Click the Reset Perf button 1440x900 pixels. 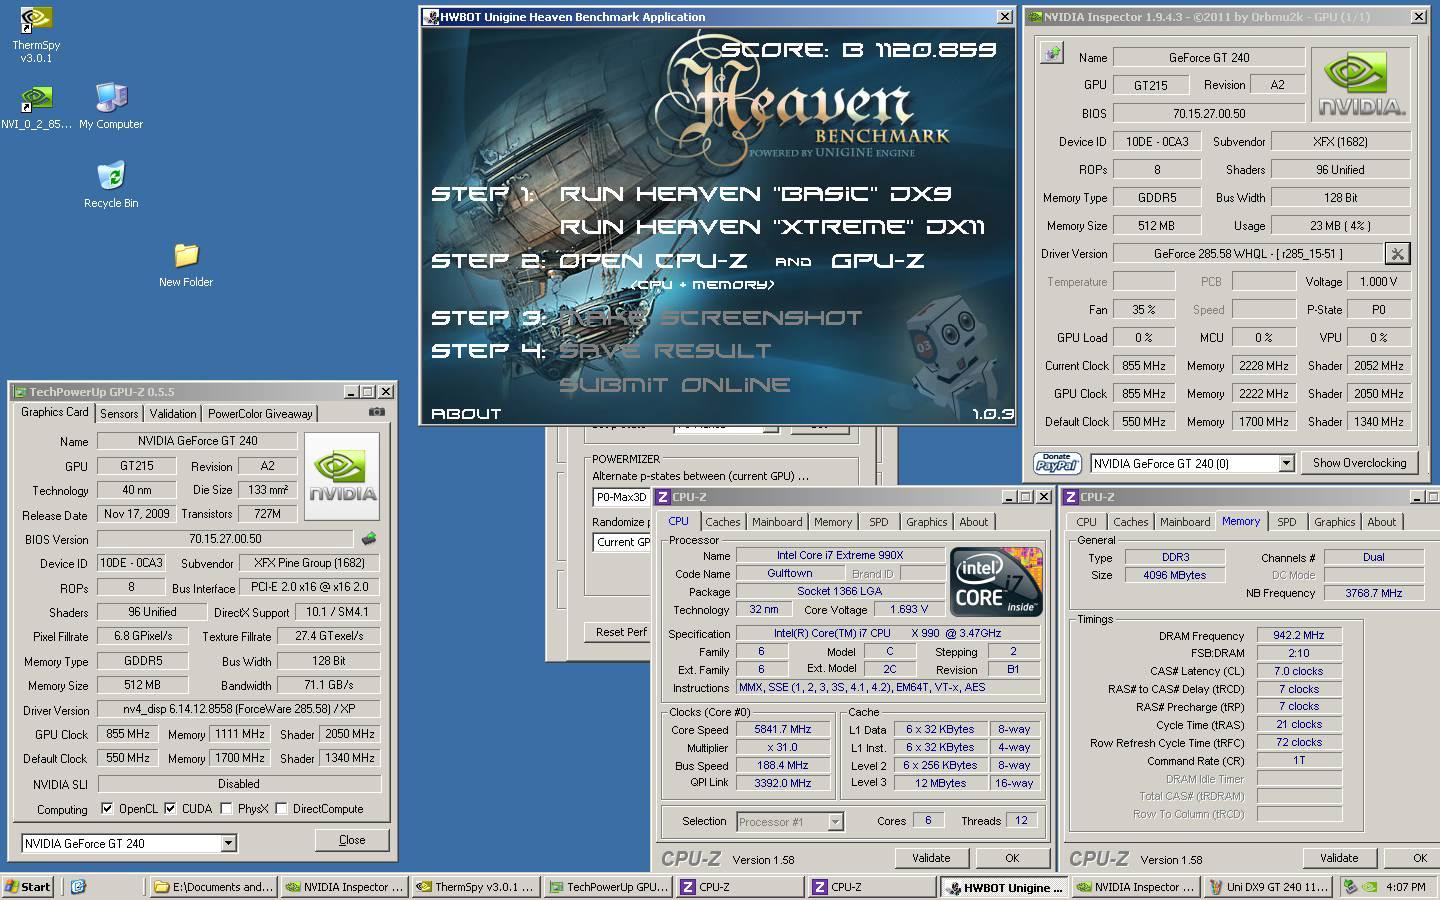pyautogui.click(x=620, y=632)
